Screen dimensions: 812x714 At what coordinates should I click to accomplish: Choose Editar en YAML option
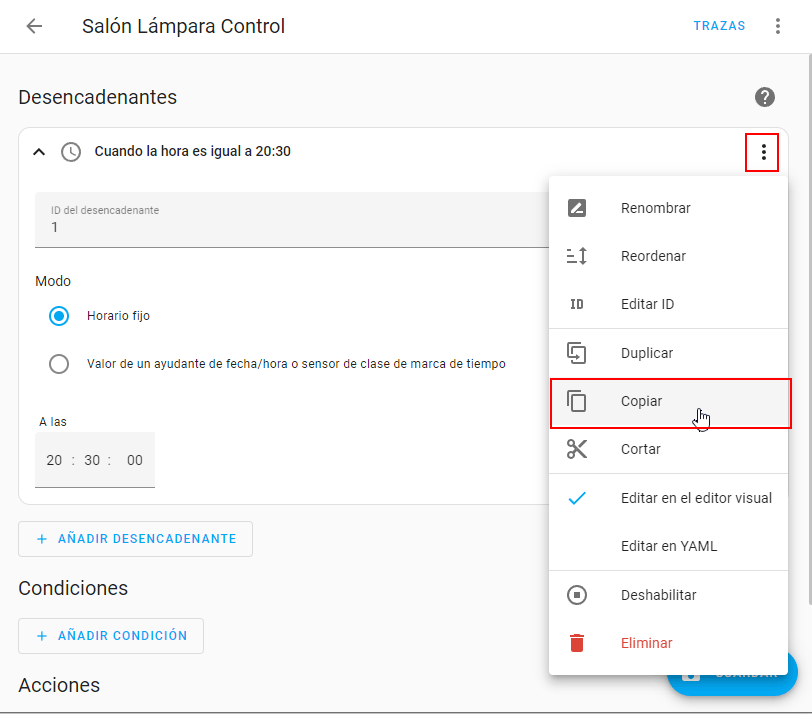pos(668,546)
